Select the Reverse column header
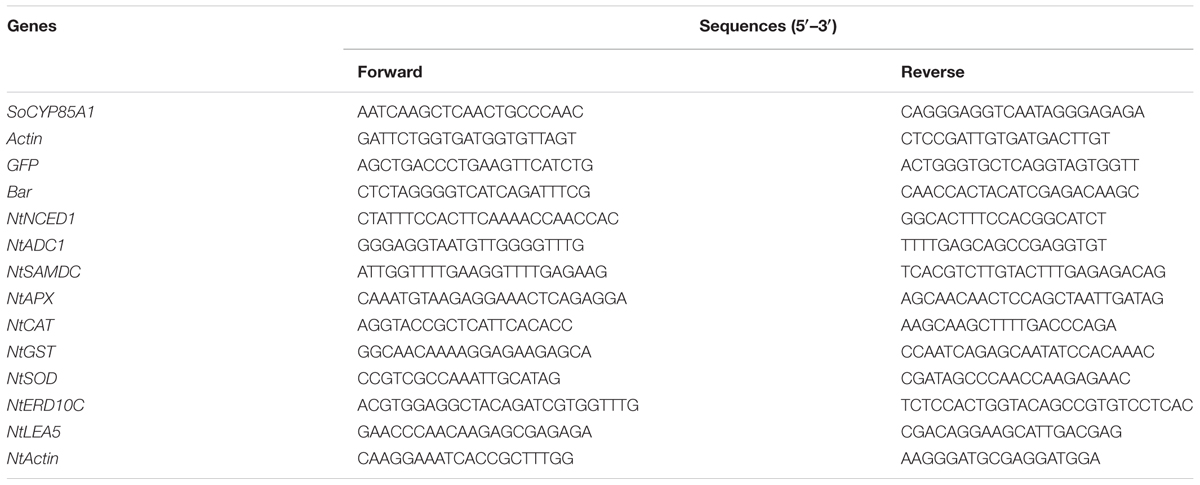Screen dimensions: 1200x485 pos(933,73)
